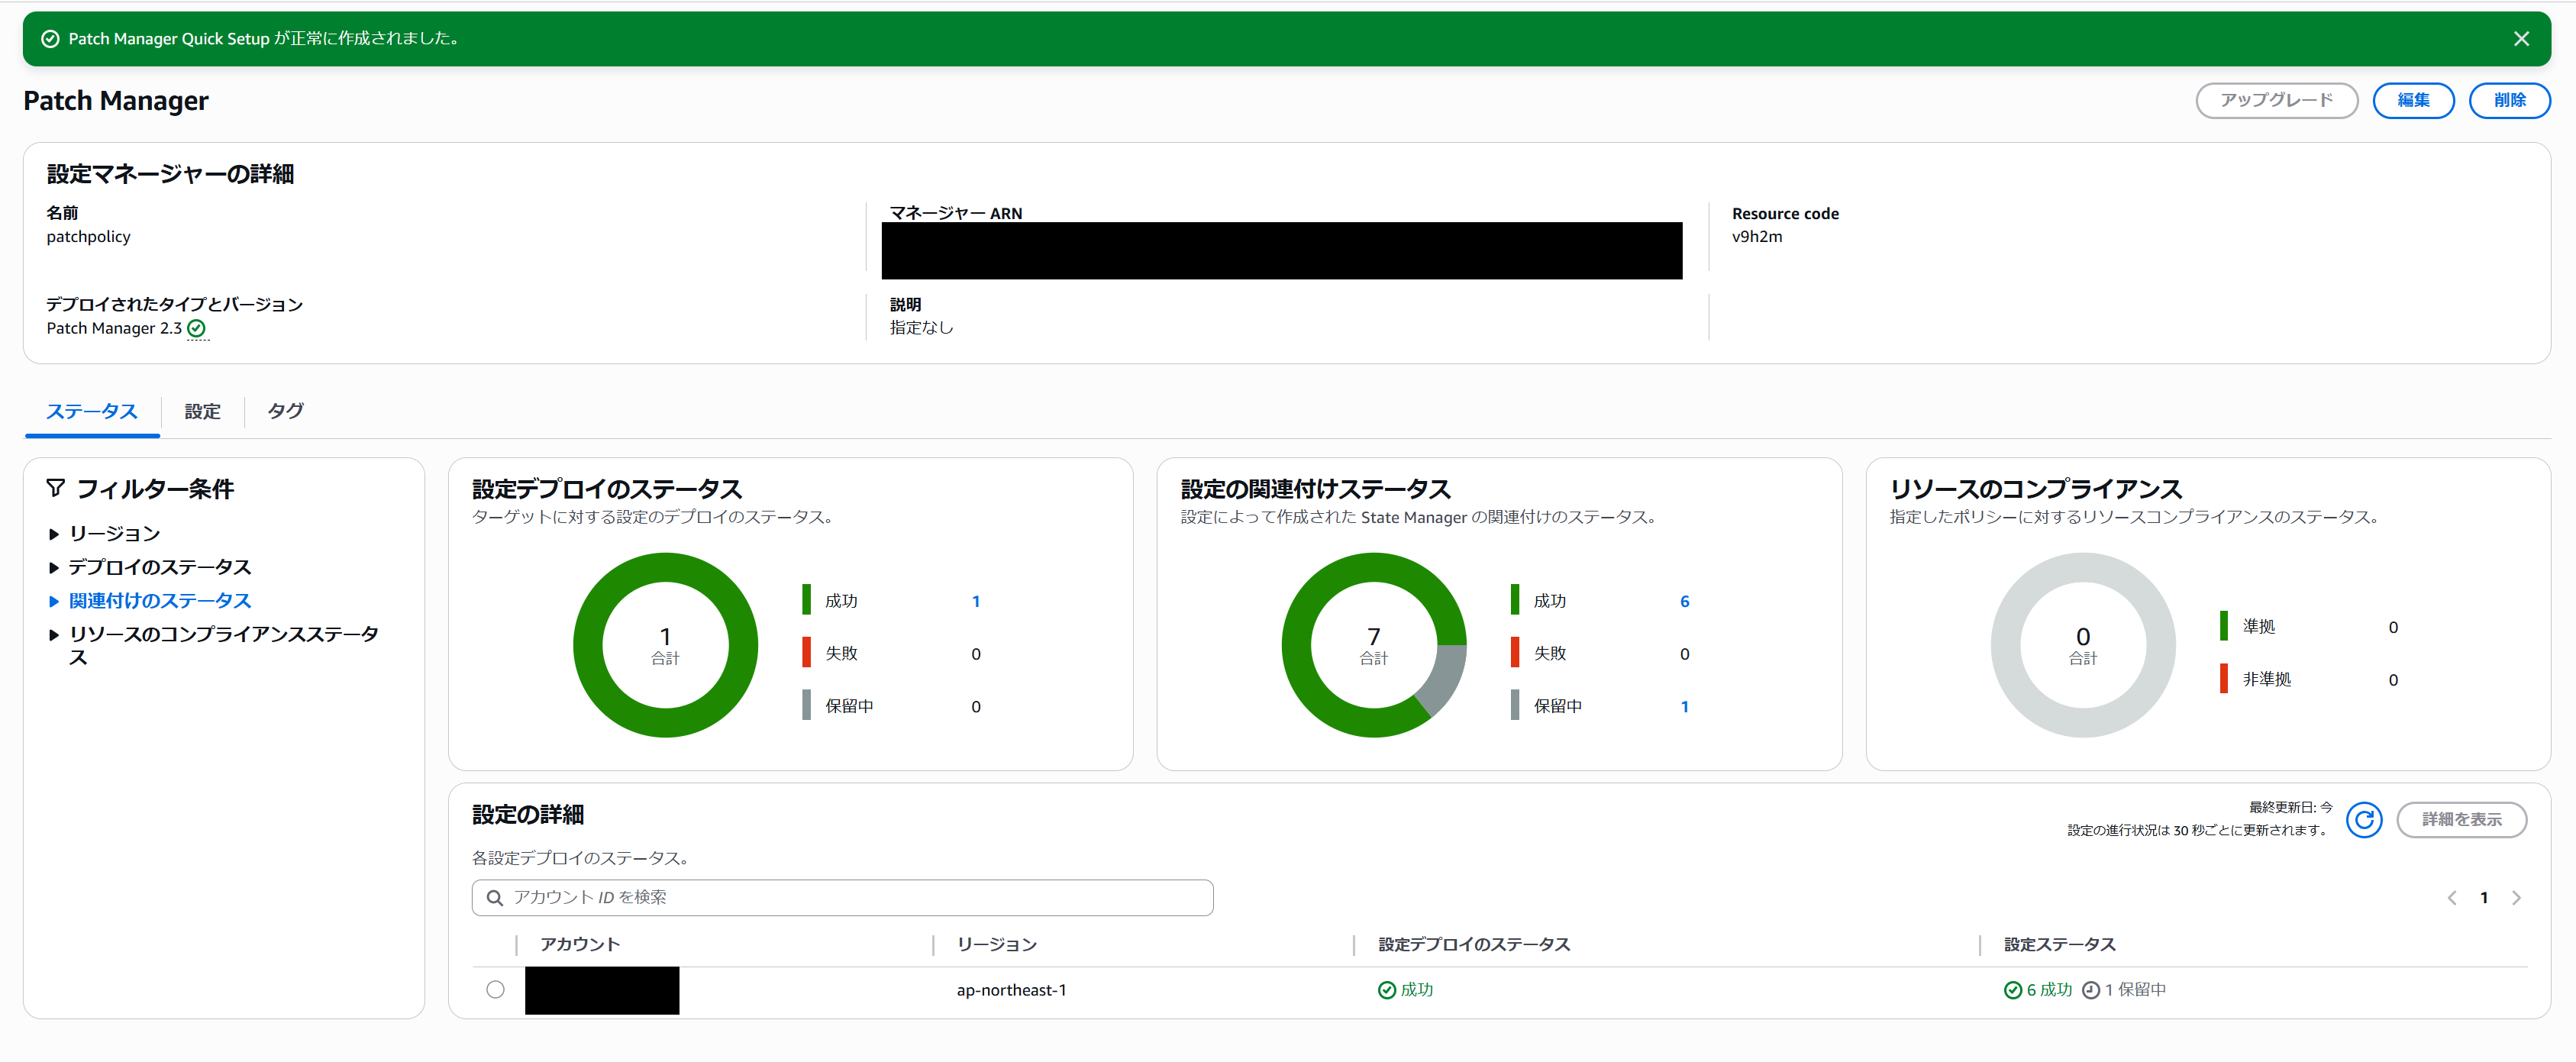Click the search magnifier icon in account search
2576x1062 pixels.
click(494, 898)
